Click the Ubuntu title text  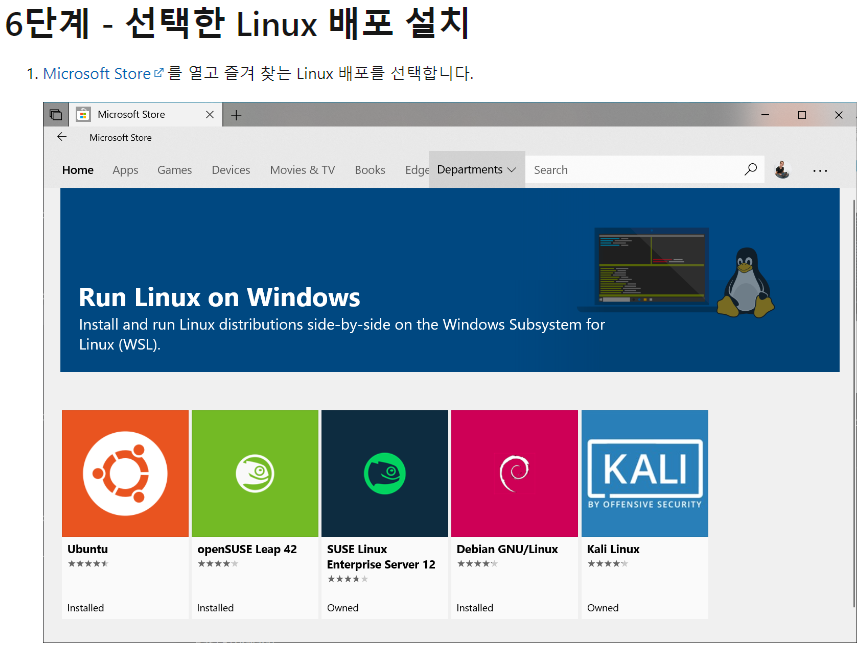pos(87,549)
